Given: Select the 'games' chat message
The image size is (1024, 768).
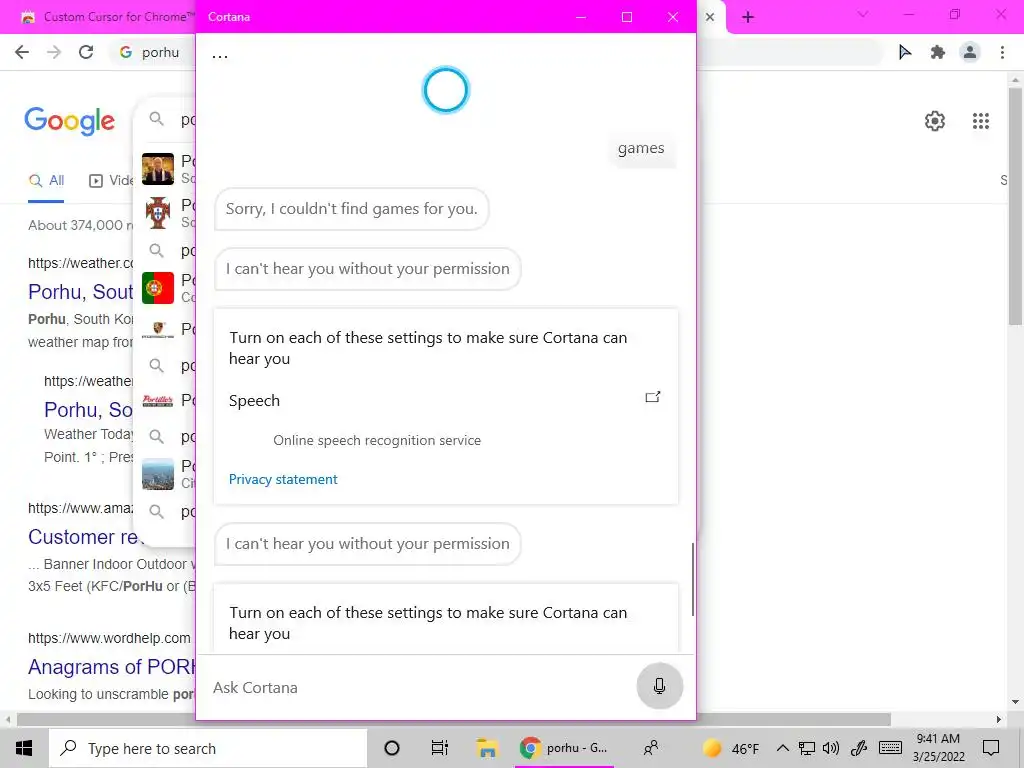Looking at the screenshot, I should pyautogui.click(x=641, y=148).
